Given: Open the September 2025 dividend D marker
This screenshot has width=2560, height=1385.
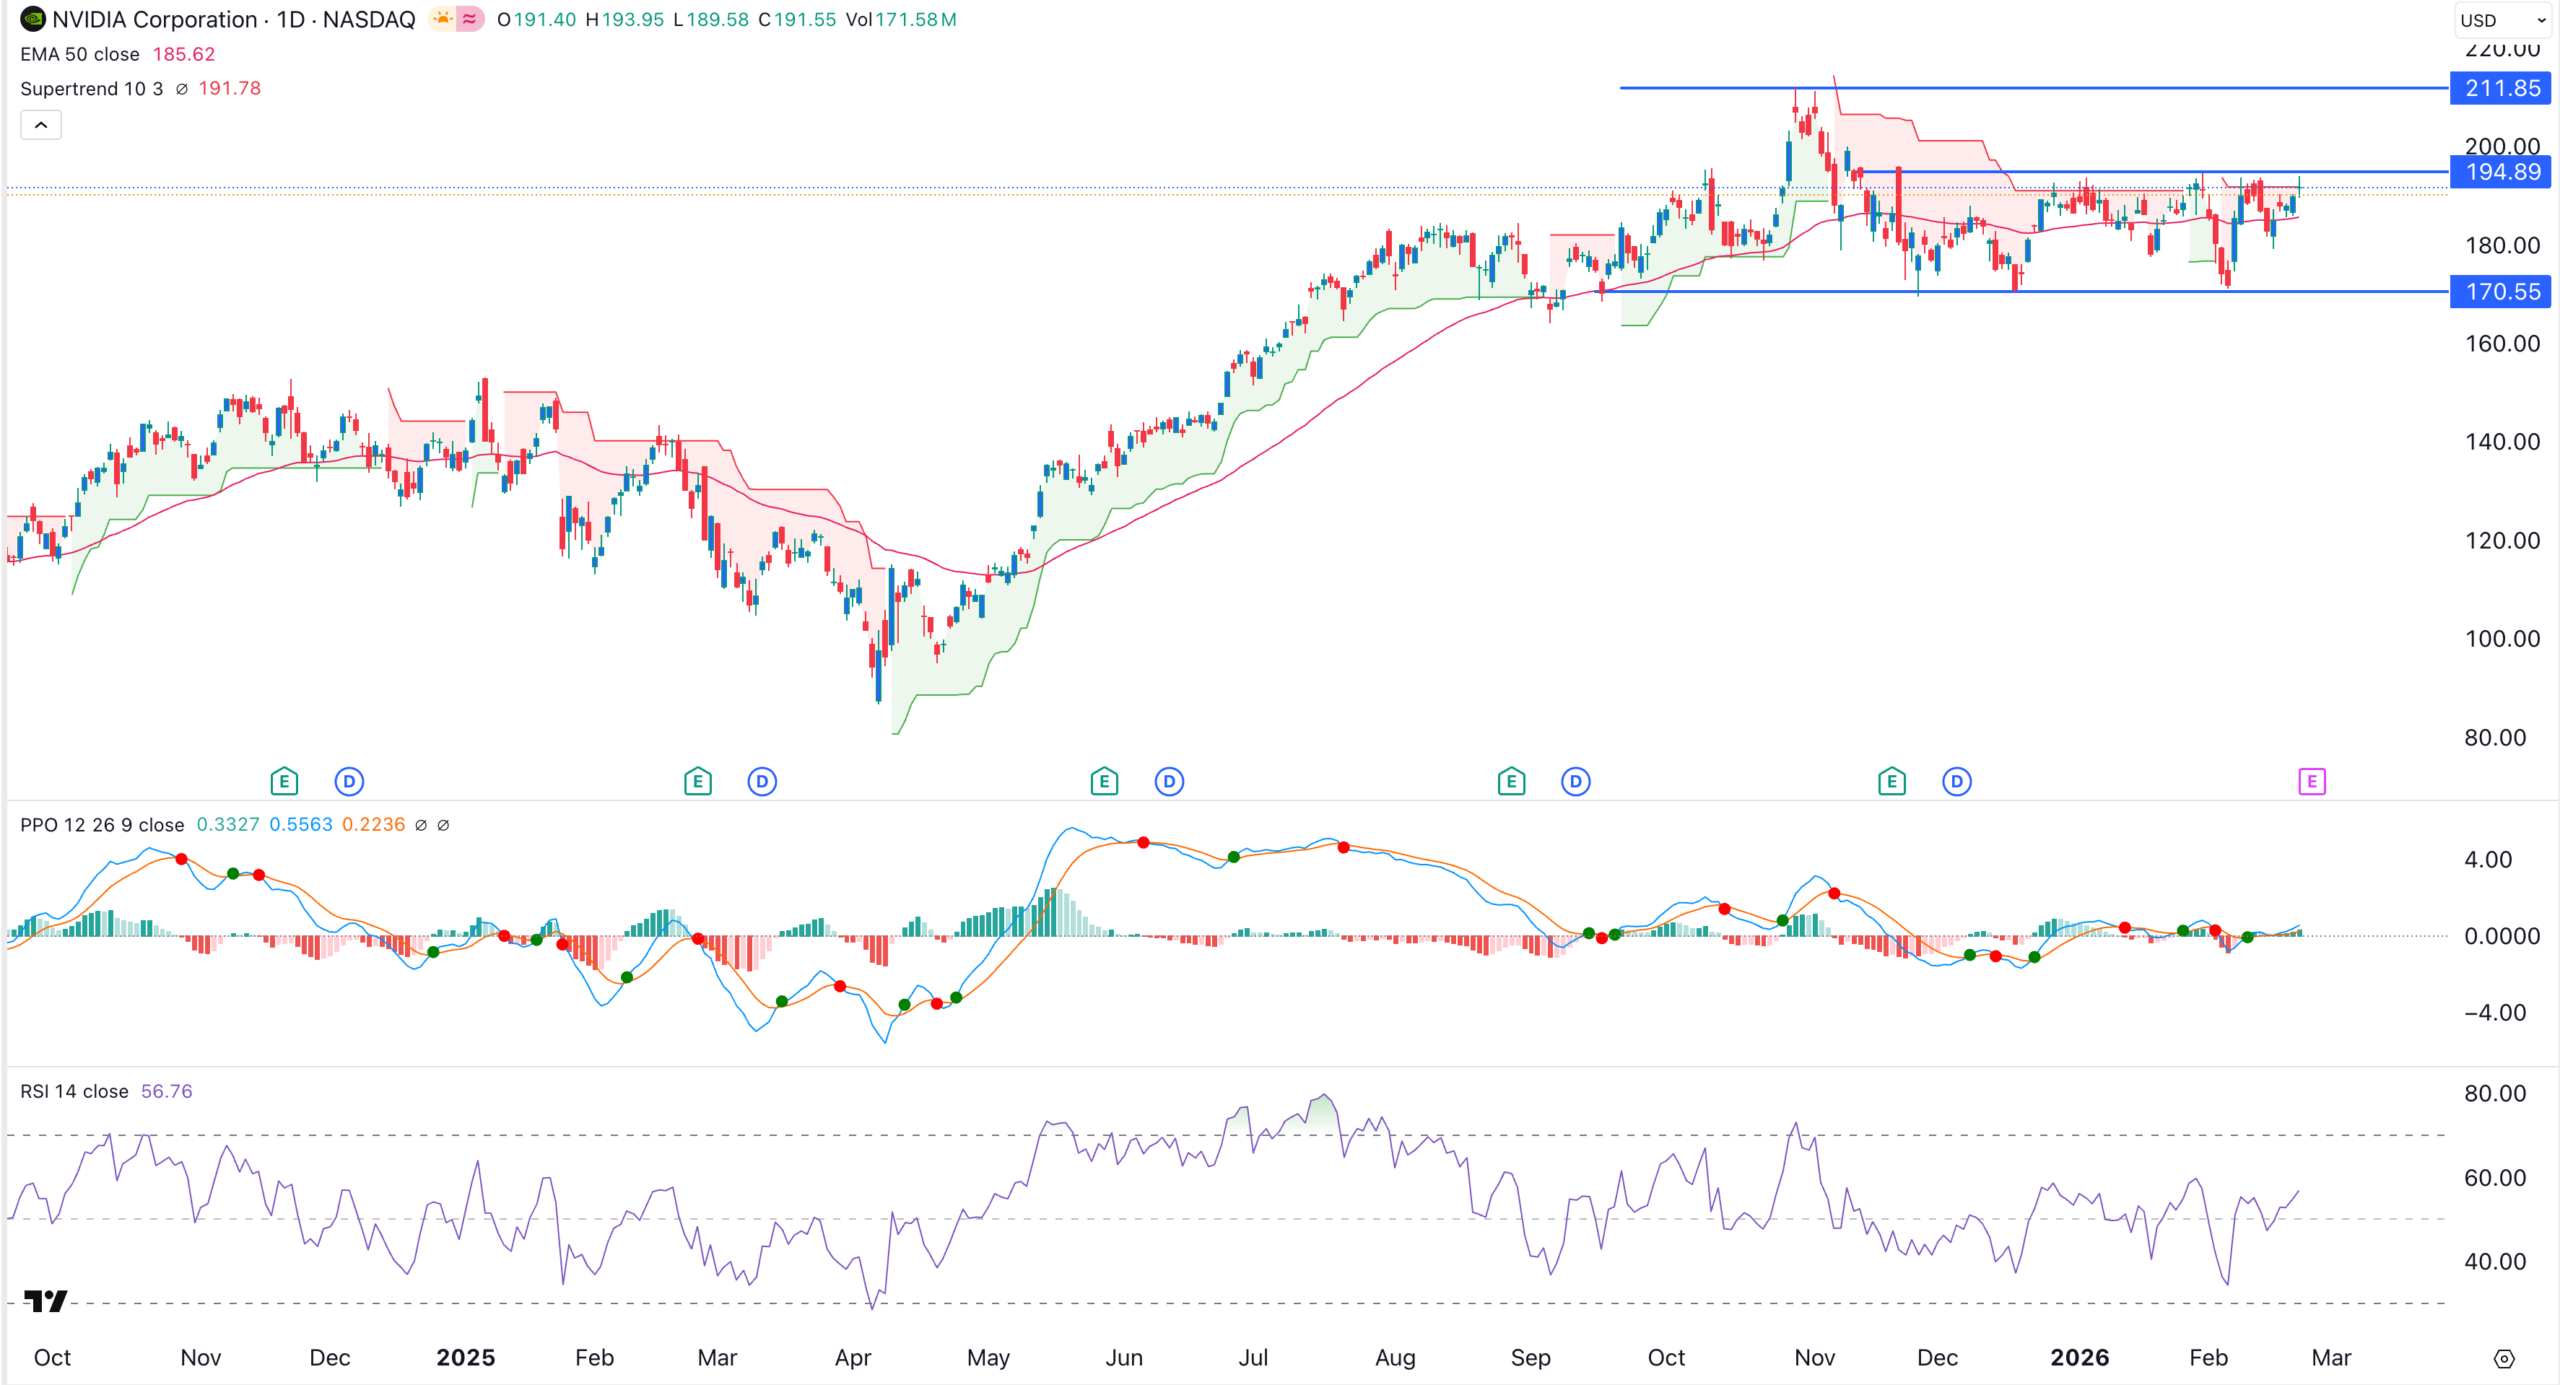Looking at the screenshot, I should (x=1576, y=781).
